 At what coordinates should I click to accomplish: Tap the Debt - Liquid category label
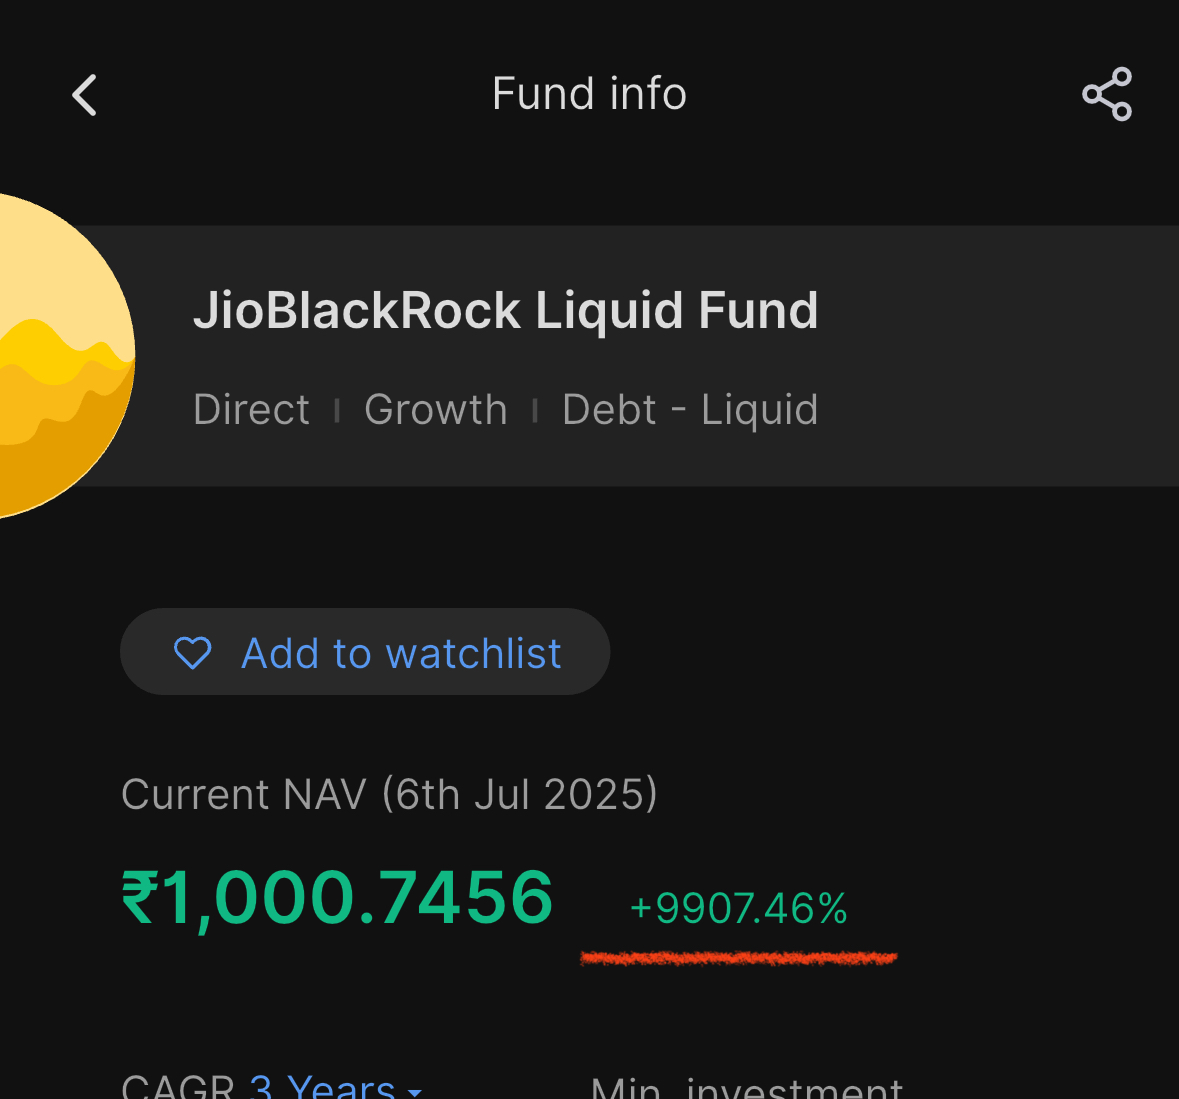(x=690, y=410)
